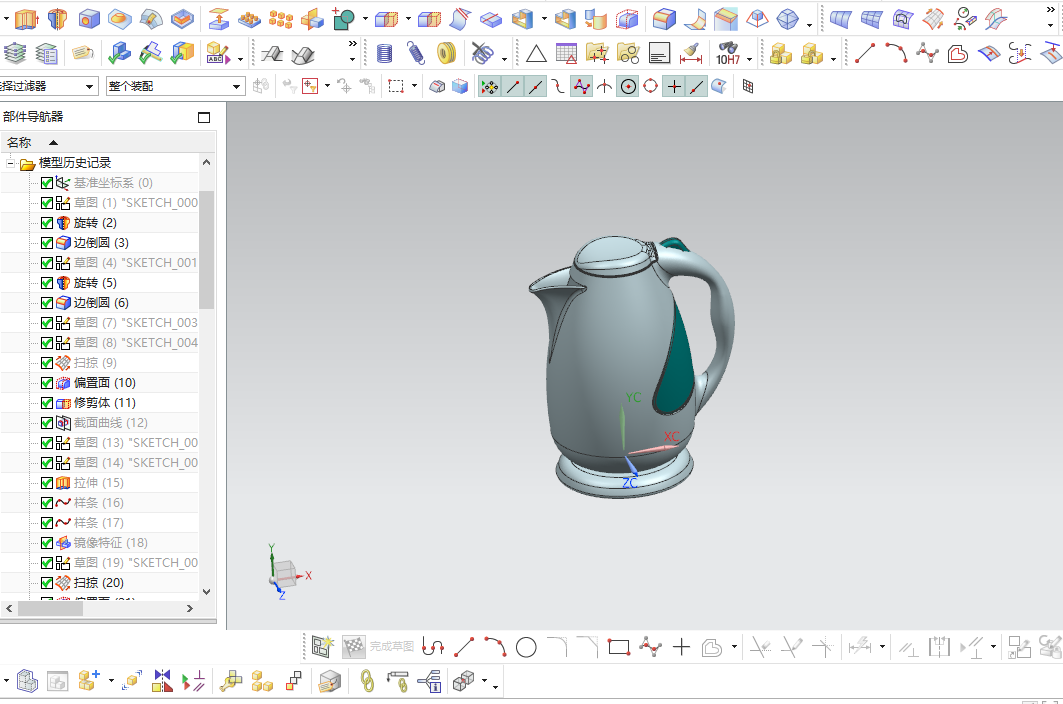The image size is (1063, 704).
Task: Click the attribute tag icon
Action: pos(83,53)
